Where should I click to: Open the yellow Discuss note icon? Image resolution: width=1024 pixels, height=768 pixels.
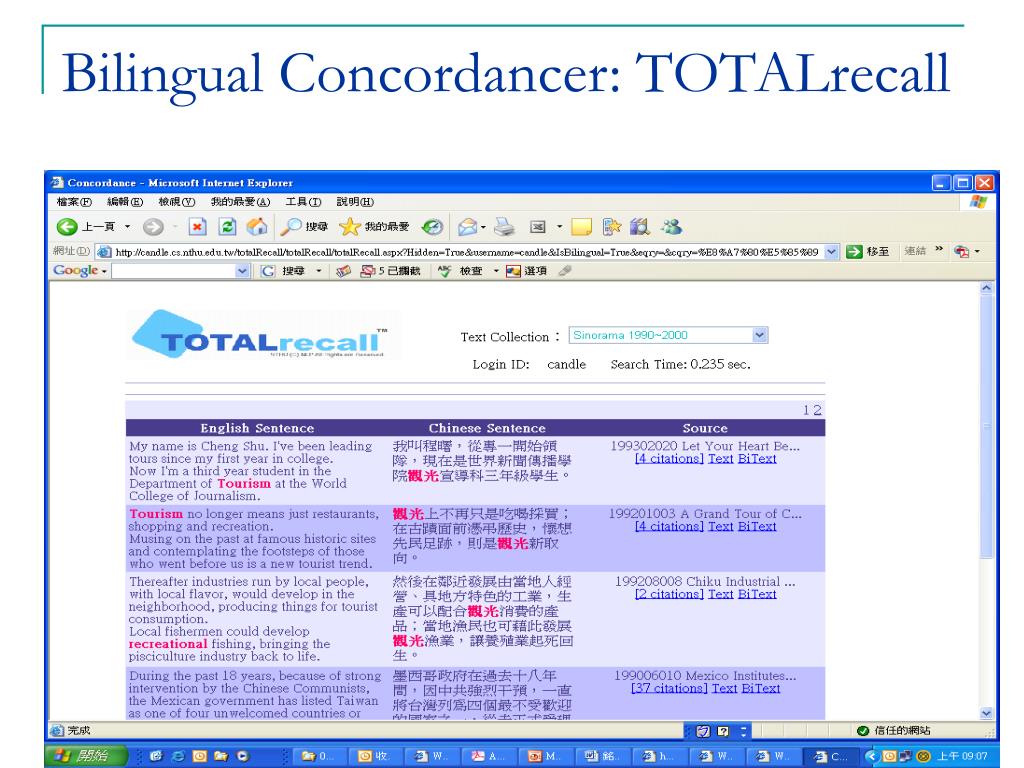[581, 227]
